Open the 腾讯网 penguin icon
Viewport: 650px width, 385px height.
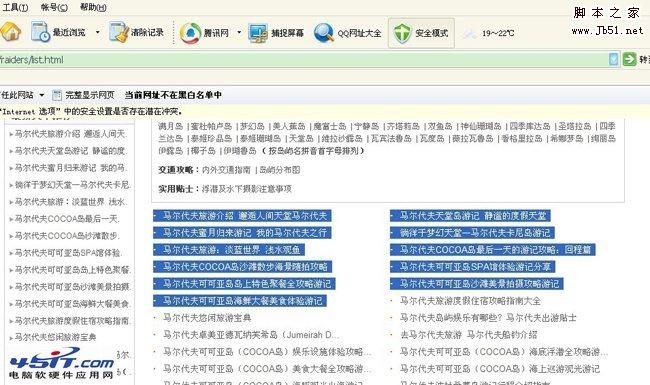coord(190,33)
